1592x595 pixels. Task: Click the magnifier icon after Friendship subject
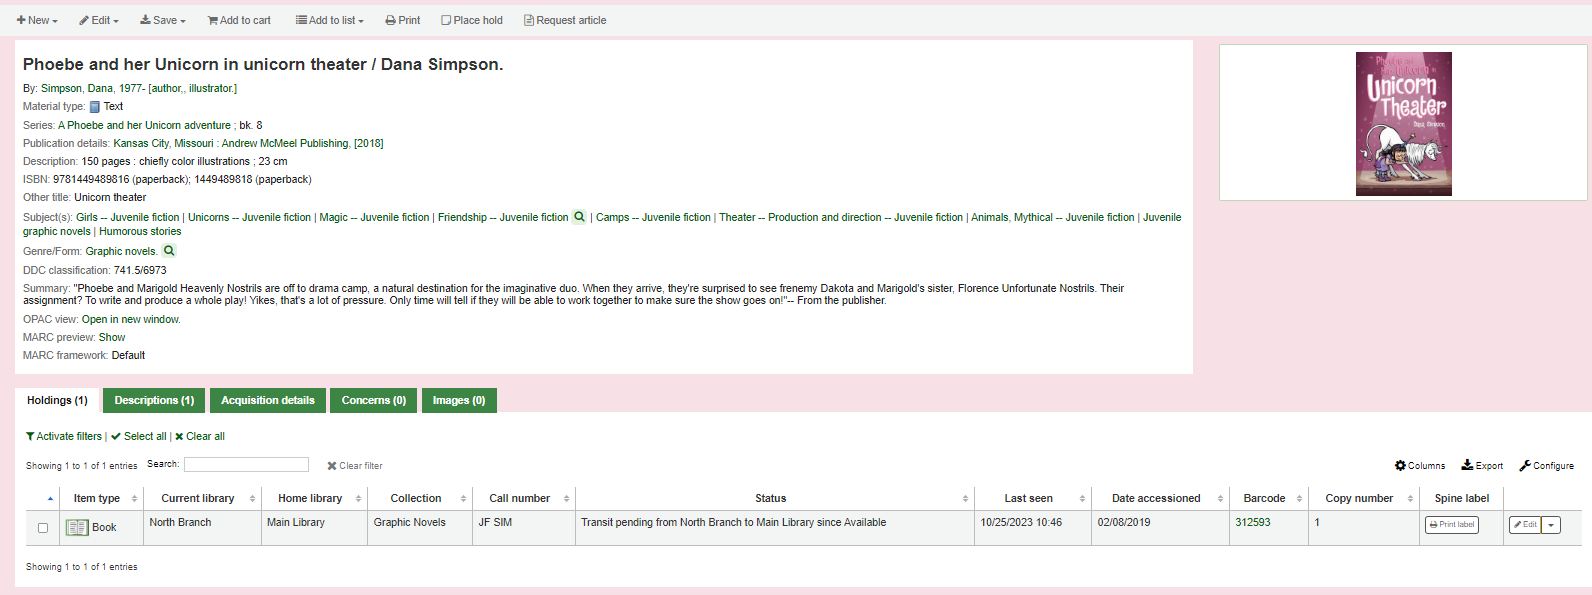click(x=579, y=217)
